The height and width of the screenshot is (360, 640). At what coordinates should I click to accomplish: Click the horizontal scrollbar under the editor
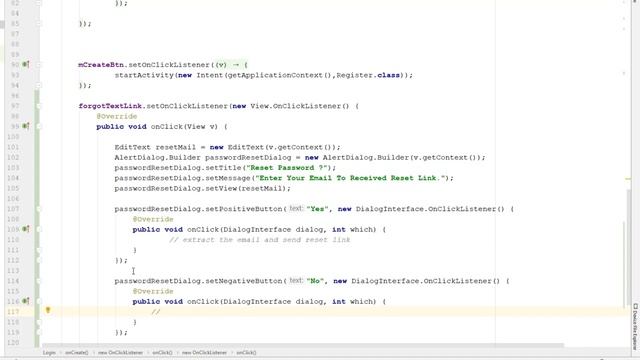[303, 345]
